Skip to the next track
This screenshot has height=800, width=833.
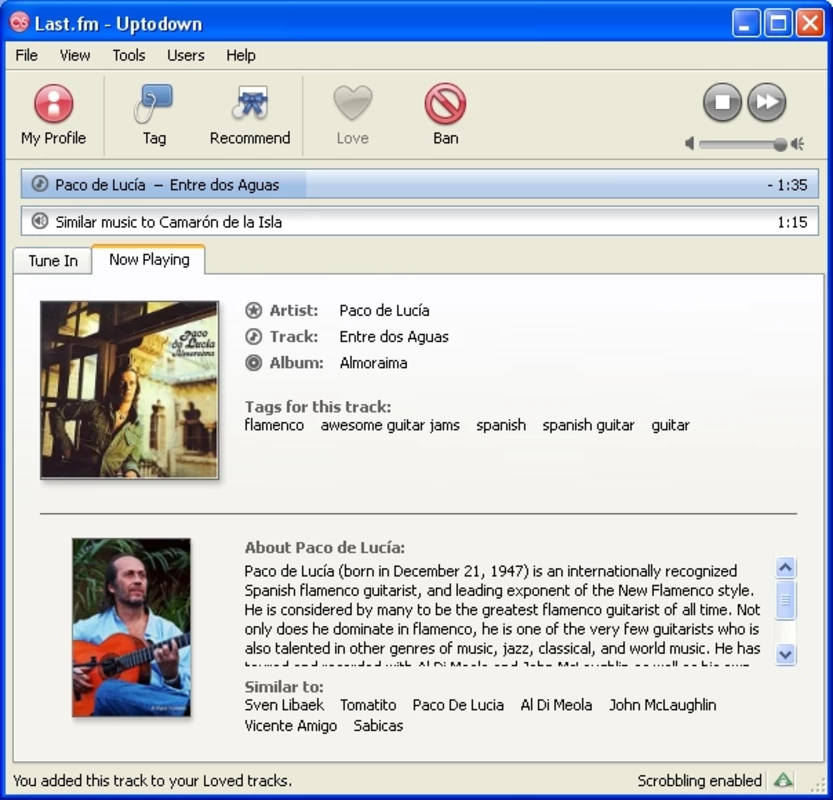coord(767,102)
